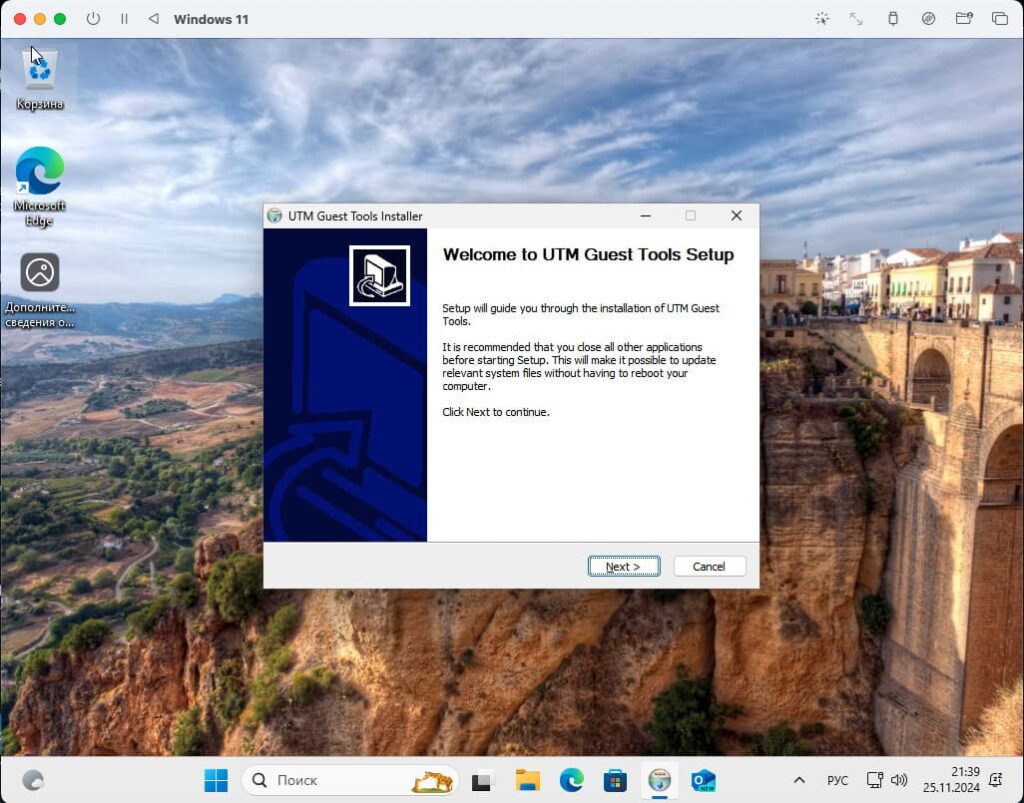1024x803 pixels.
Task: Toggle mouse cursor capture in UTM toolbar
Action: coord(822,19)
